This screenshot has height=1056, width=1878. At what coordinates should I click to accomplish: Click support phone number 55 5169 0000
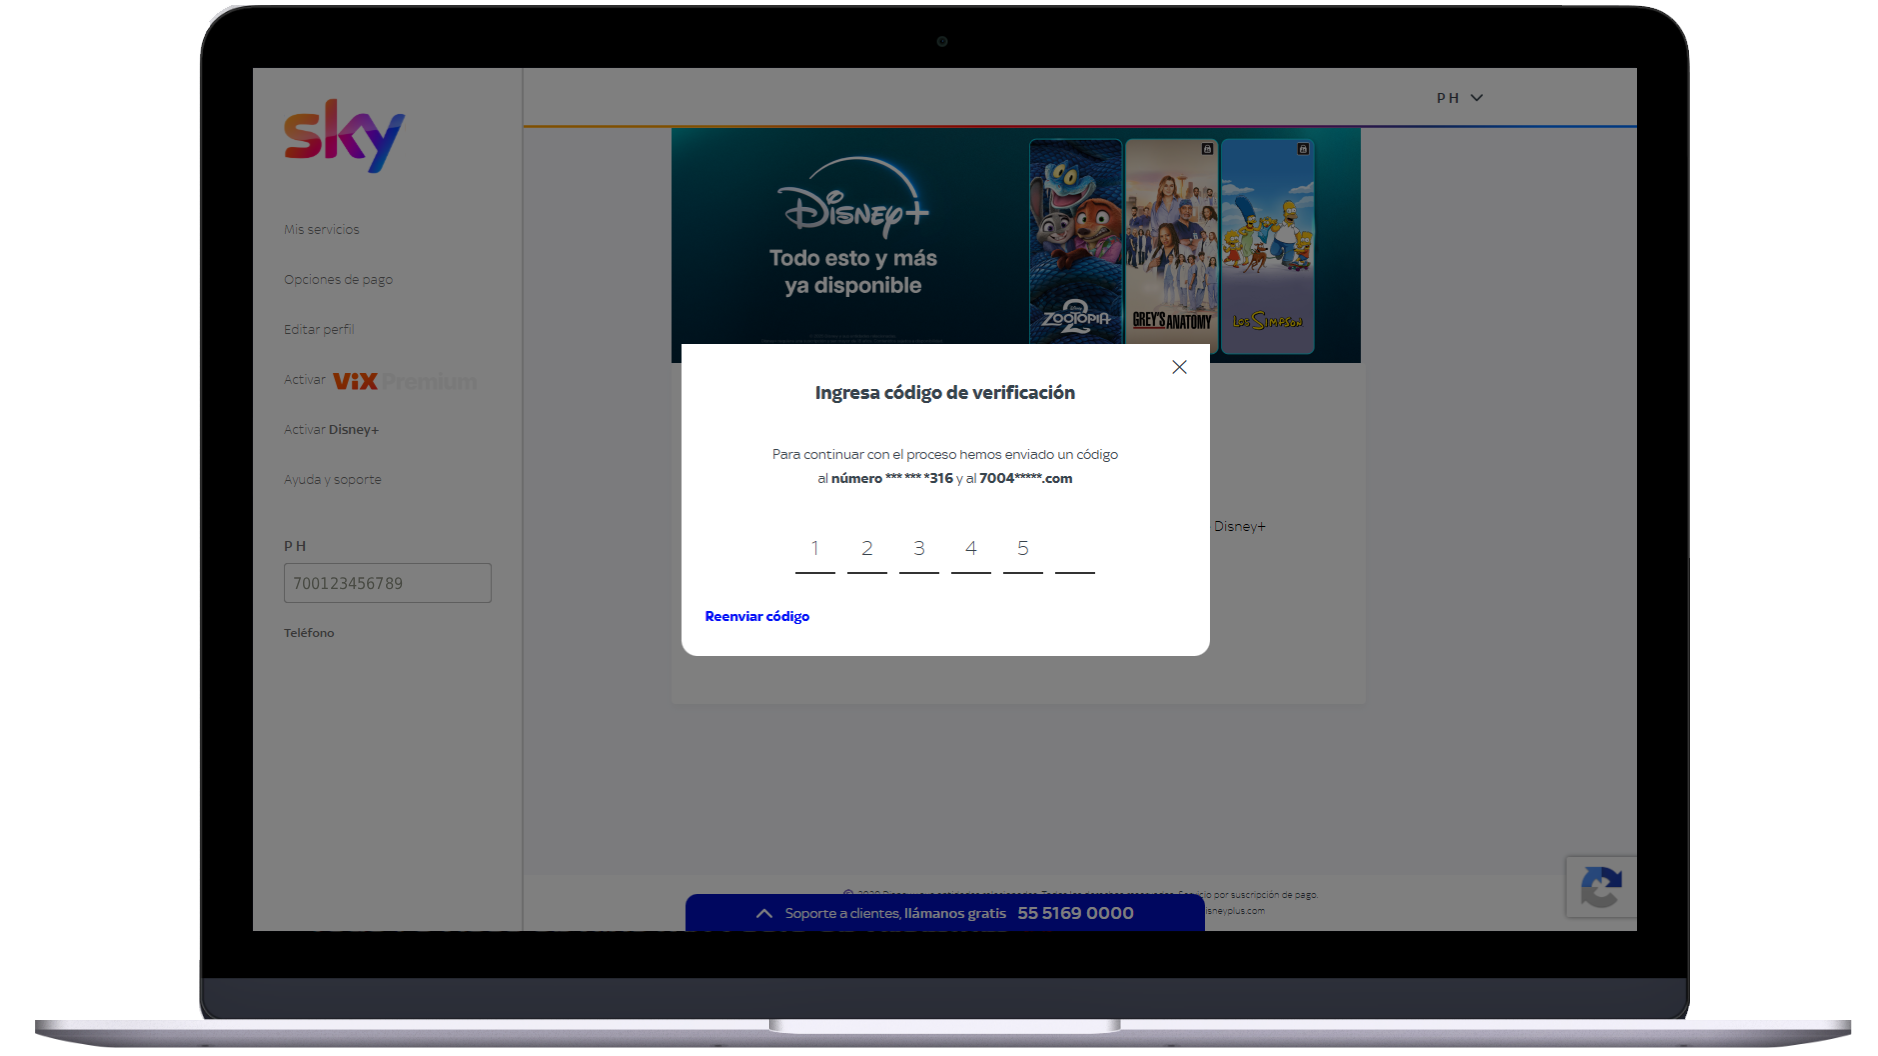point(1075,913)
